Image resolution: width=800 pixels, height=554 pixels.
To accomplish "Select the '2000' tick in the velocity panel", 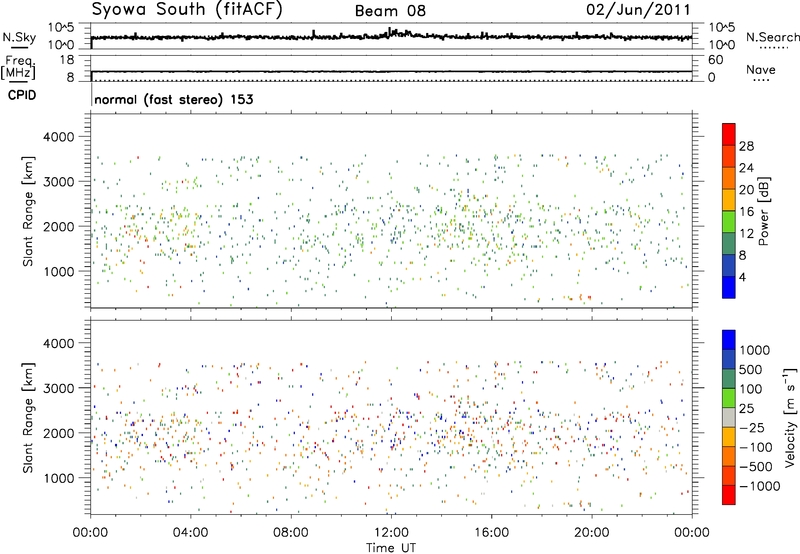I will [59, 433].
